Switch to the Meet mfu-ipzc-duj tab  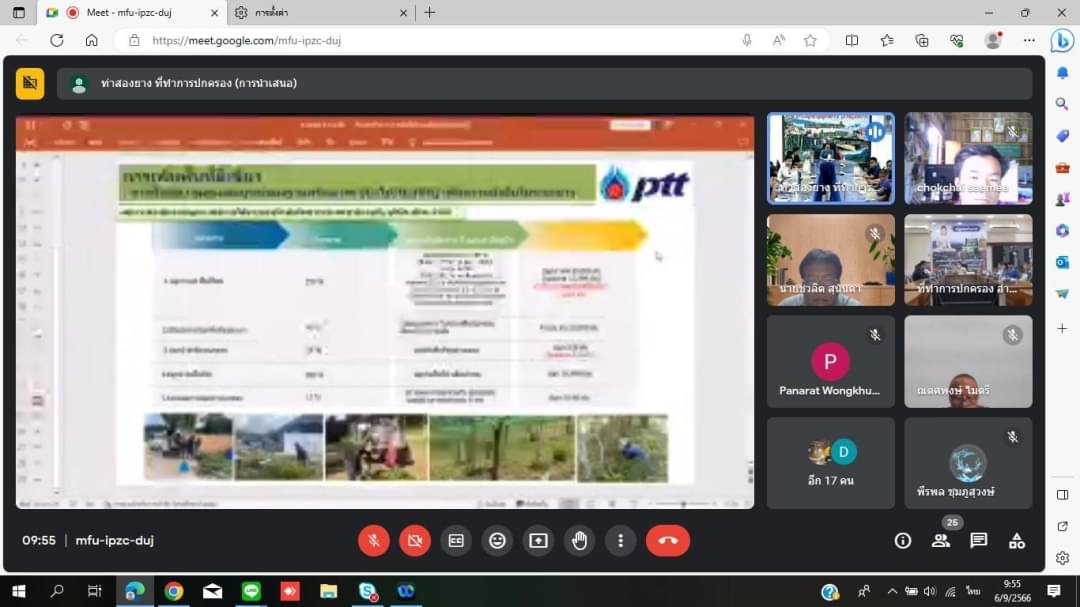129,12
